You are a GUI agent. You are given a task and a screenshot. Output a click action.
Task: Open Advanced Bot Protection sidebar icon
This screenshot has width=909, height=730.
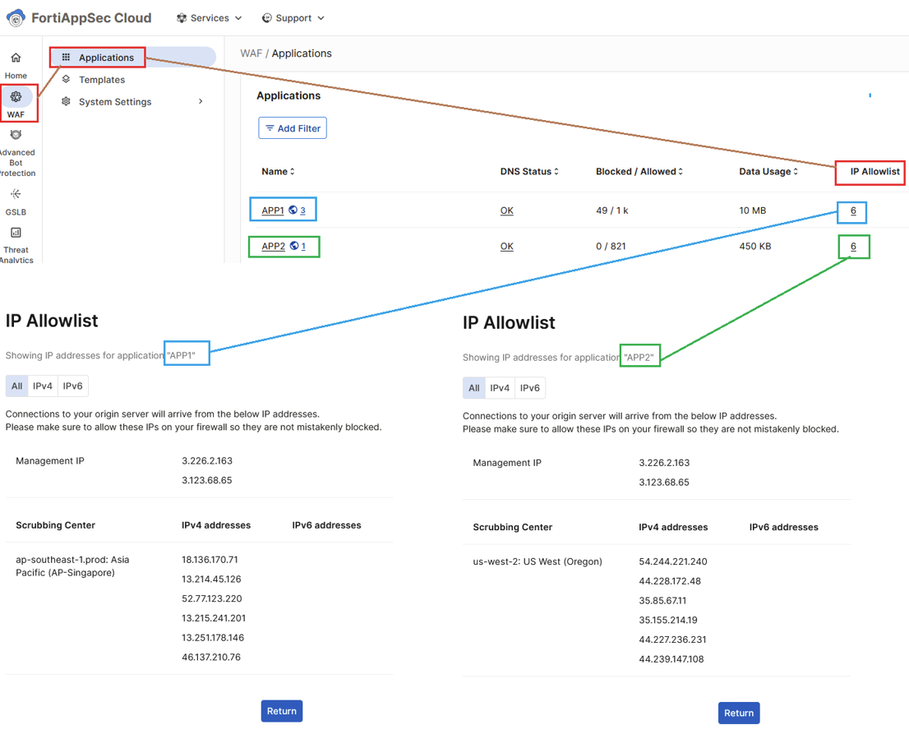click(16, 135)
